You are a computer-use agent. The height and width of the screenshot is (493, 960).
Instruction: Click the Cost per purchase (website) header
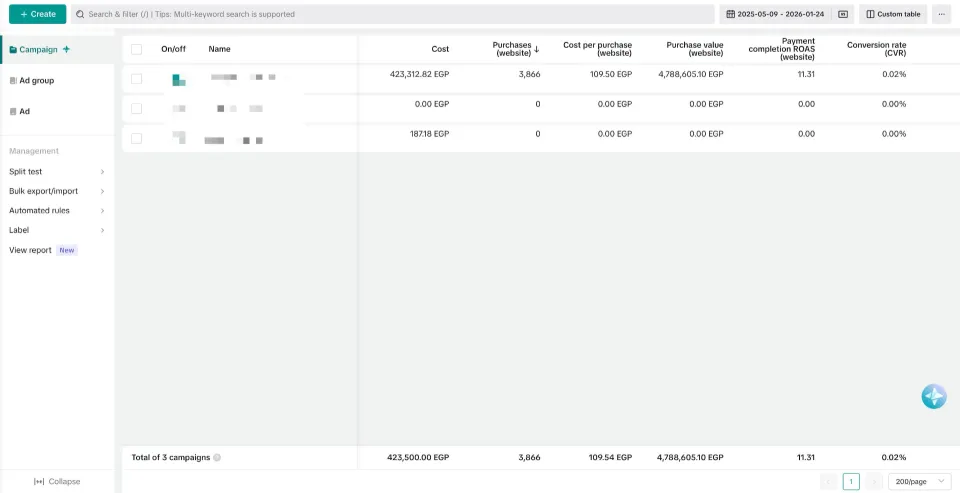tap(598, 49)
